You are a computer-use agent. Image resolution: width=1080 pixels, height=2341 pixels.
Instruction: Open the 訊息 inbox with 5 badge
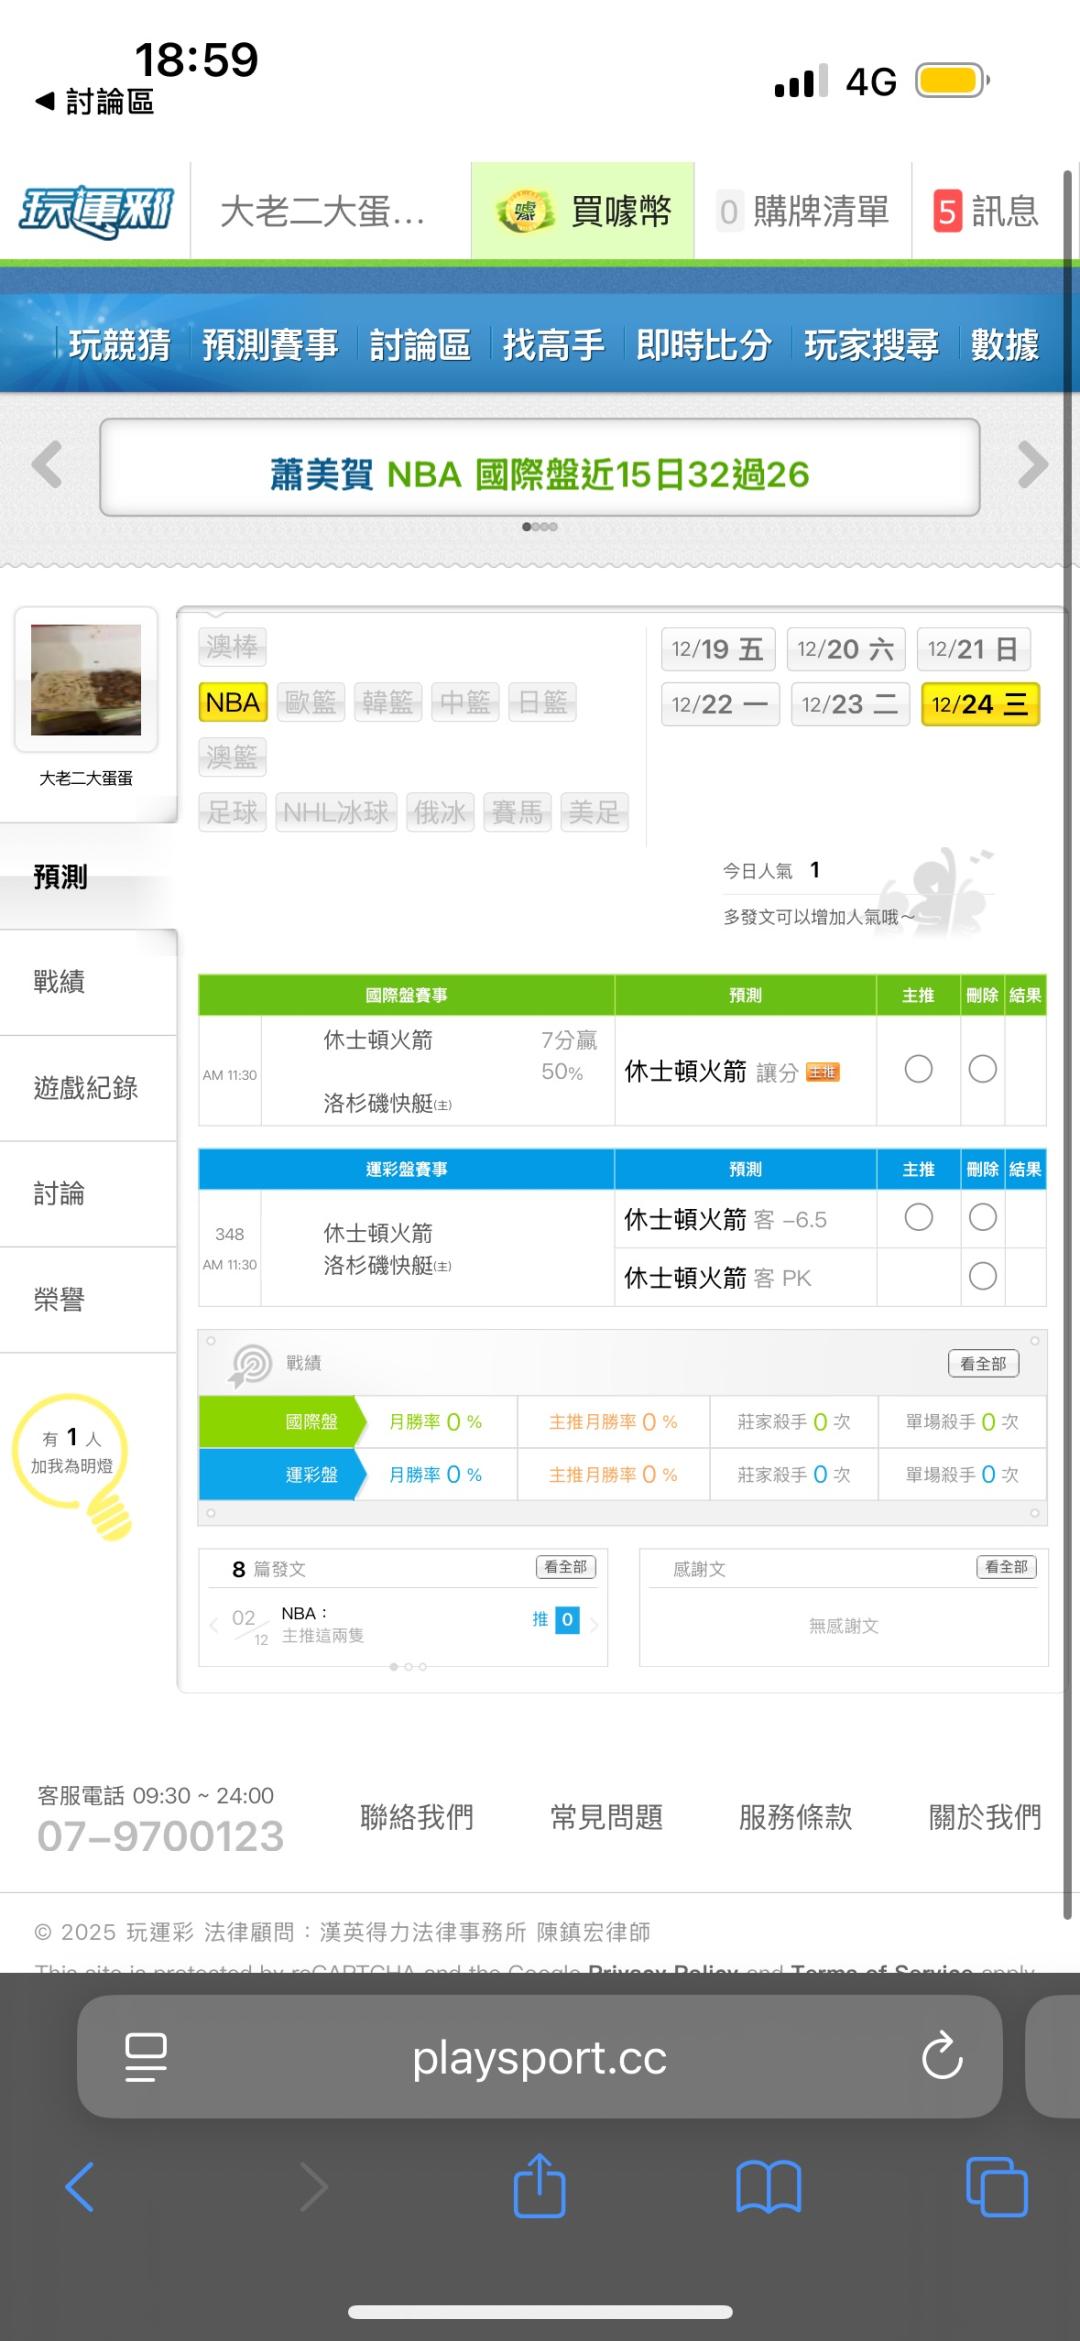986,211
